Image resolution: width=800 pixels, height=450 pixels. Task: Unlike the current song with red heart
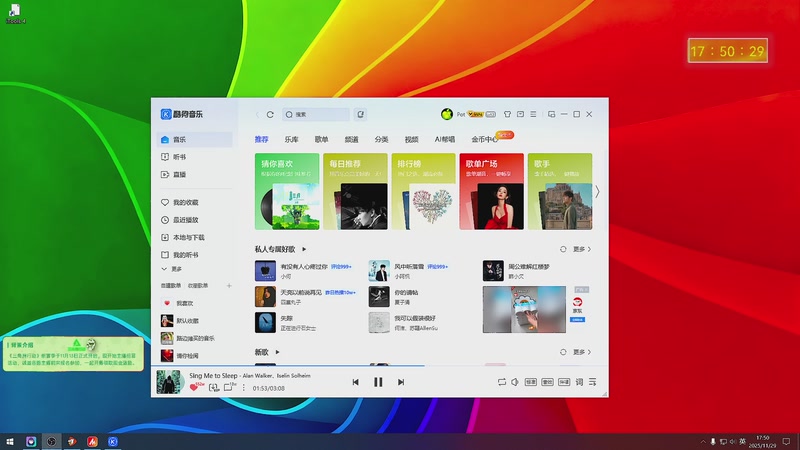[x=193, y=388]
